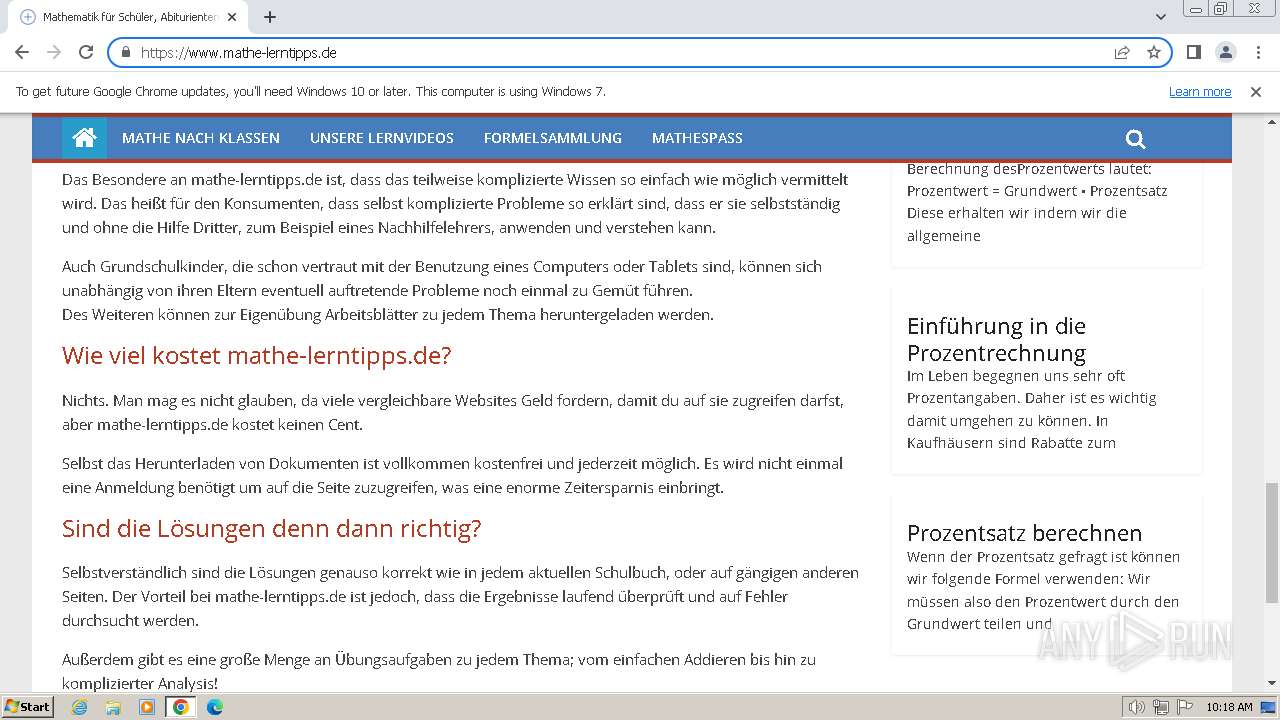Go forward in browser history
The height and width of the screenshot is (720, 1280).
click(x=54, y=52)
